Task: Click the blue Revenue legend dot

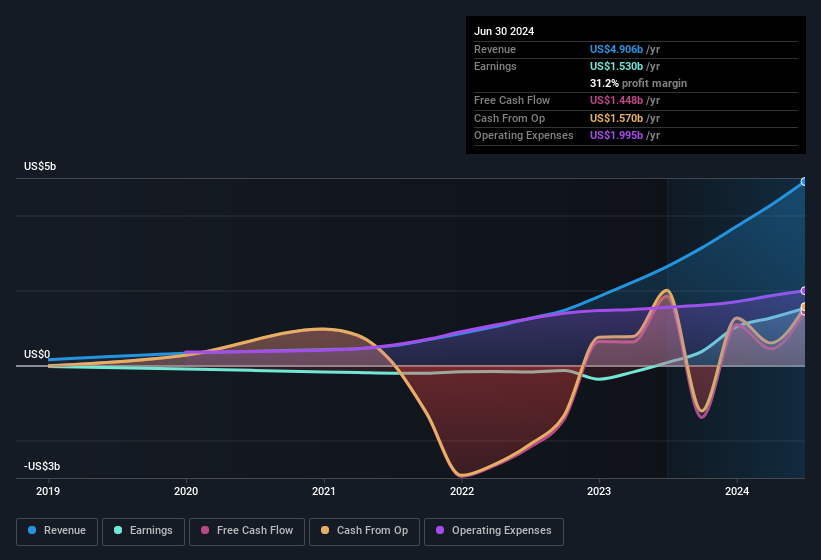Action: click(32, 530)
